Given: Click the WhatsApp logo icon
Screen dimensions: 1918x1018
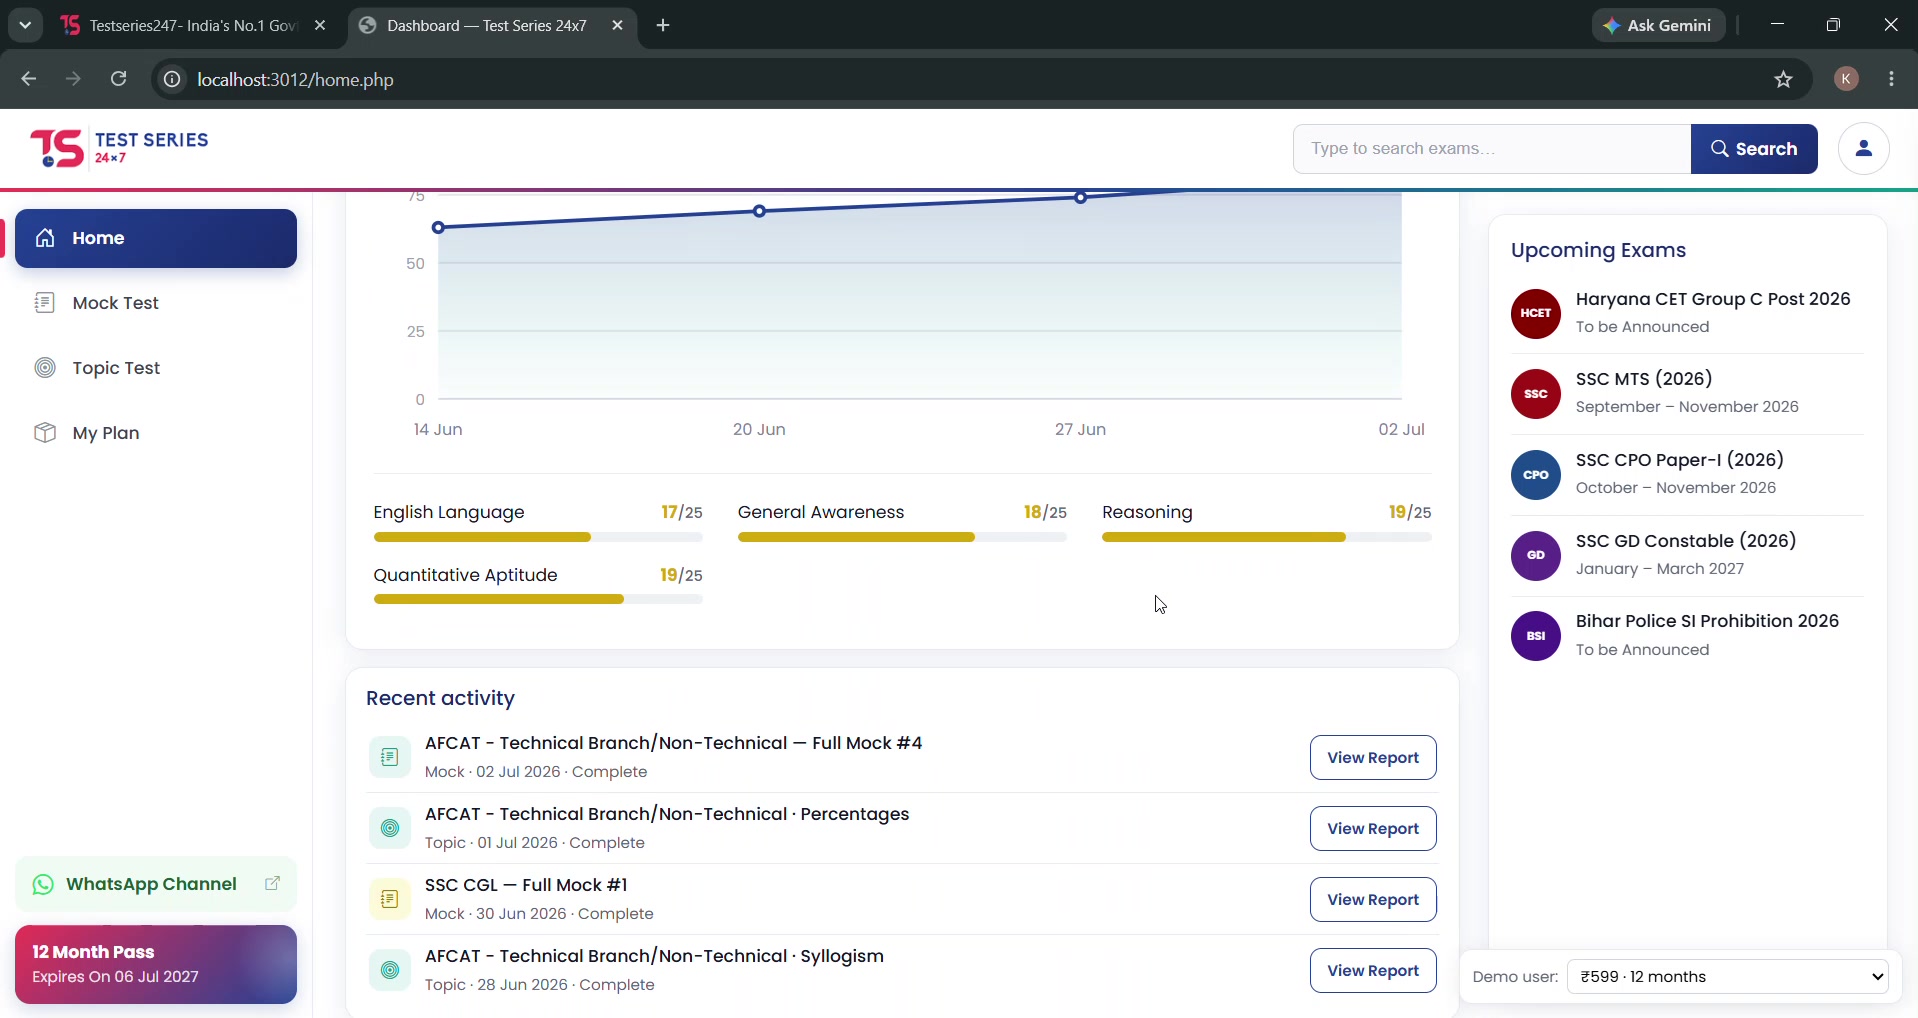Looking at the screenshot, I should (43, 884).
